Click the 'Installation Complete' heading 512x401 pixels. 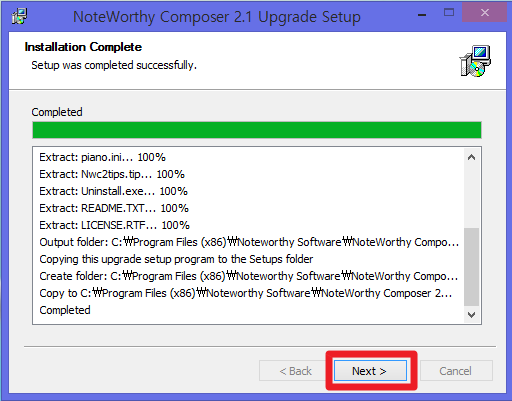coord(83,47)
